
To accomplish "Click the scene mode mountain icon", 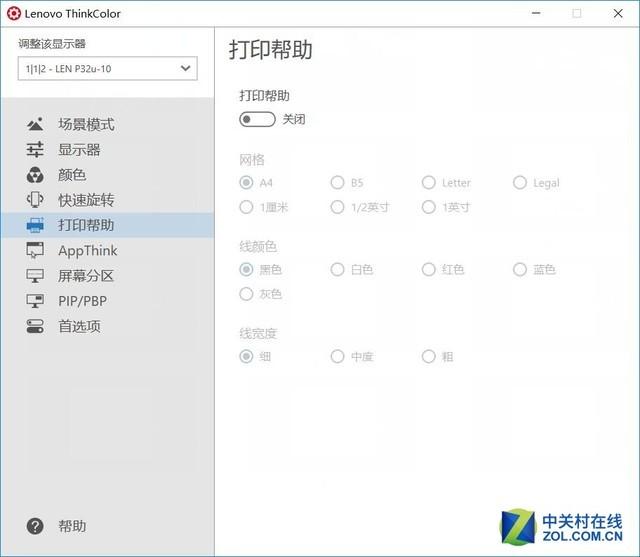I will click(x=35, y=124).
